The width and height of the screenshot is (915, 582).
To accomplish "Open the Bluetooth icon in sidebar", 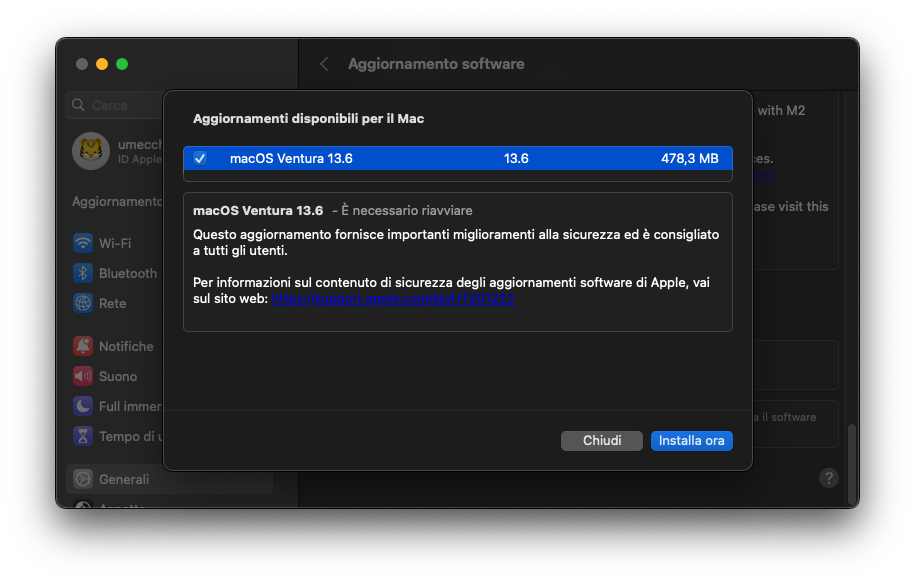I will click(x=83, y=273).
